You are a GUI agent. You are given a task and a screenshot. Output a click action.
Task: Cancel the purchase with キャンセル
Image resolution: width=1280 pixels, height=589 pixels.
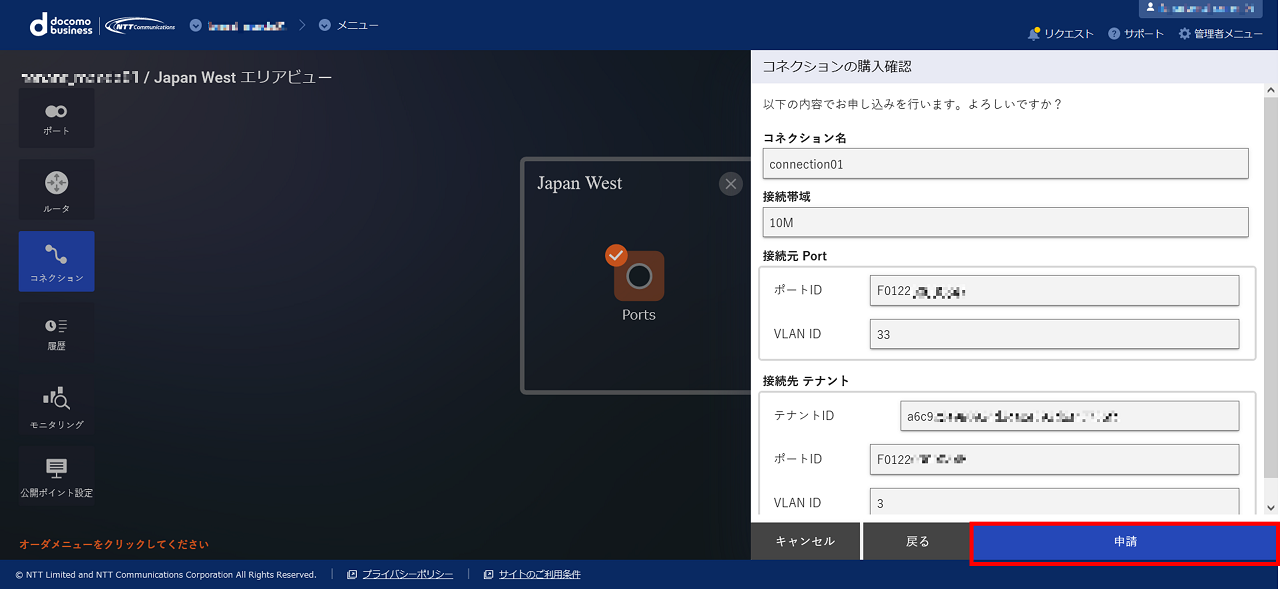coord(805,541)
